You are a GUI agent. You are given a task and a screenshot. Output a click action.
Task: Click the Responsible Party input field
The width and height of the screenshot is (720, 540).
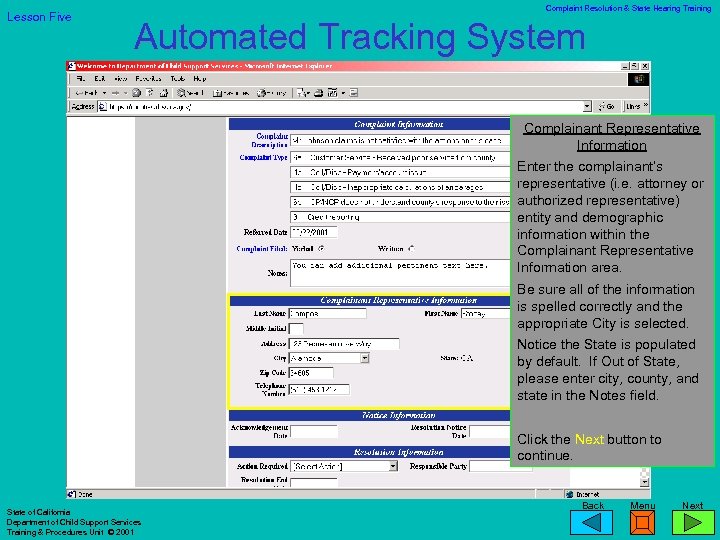coord(490,467)
